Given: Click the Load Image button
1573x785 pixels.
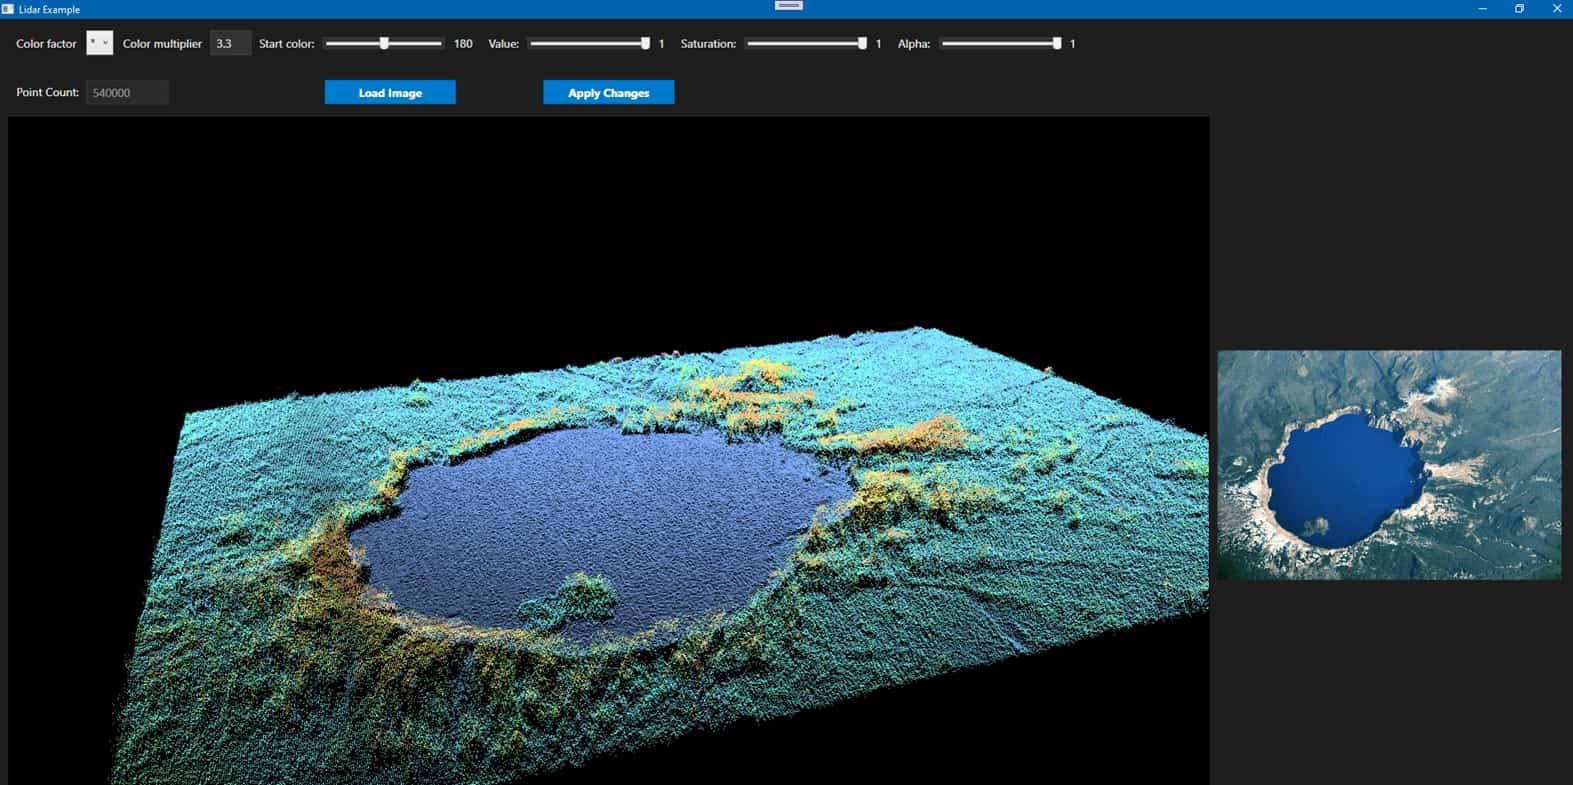Looking at the screenshot, I should tap(390, 92).
